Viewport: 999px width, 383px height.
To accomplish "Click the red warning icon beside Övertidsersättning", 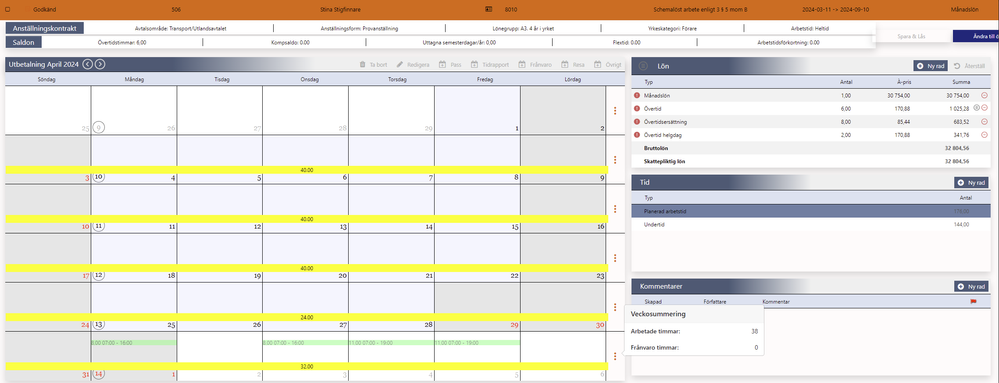I will point(636,121).
